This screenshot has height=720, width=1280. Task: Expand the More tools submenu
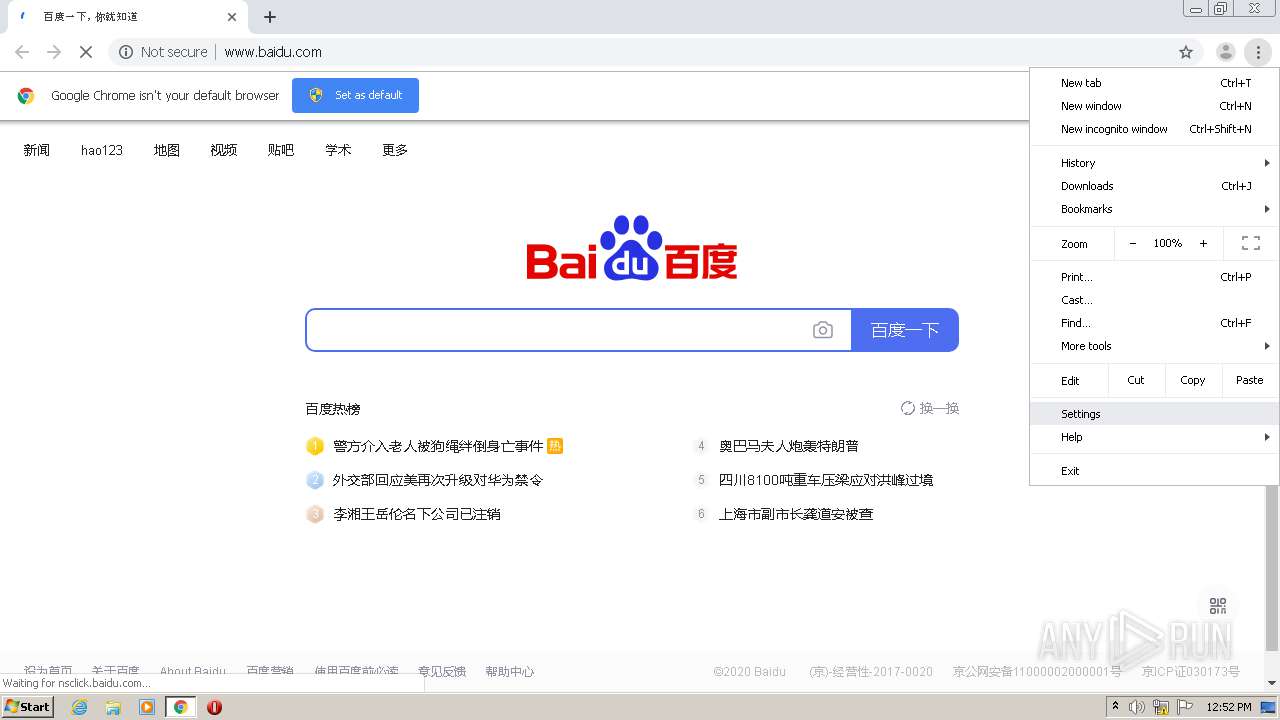[x=1154, y=346]
